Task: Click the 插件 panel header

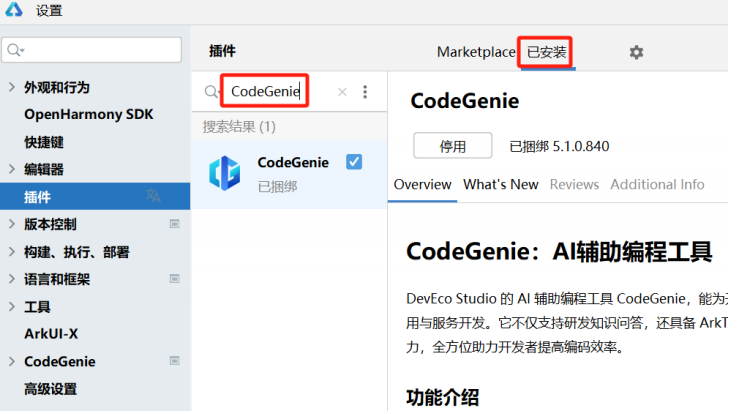Action: pos(222,51)
